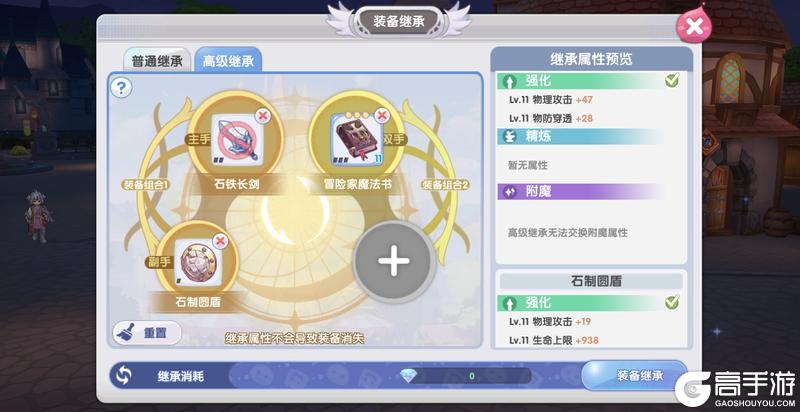Remove the 石制圆盾 shield from off-hand slot
Viewport: 800px width, 412px height.
[x=220, y=241]
